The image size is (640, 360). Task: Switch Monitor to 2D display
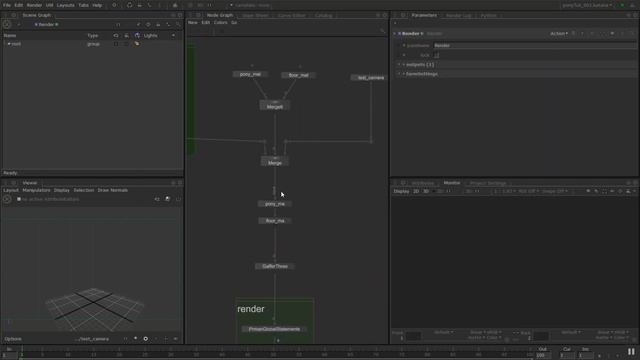[416, 191]
